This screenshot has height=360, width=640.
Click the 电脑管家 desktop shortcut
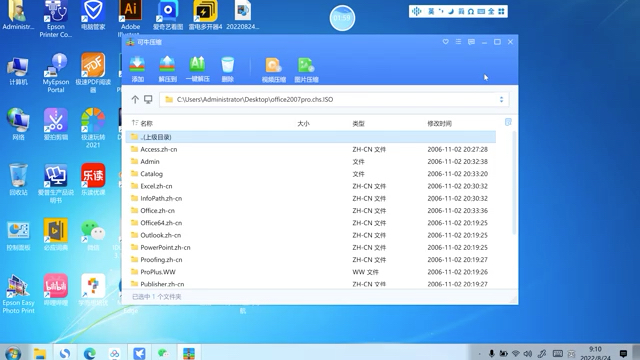pyautogui.click(x=93, y=16)
